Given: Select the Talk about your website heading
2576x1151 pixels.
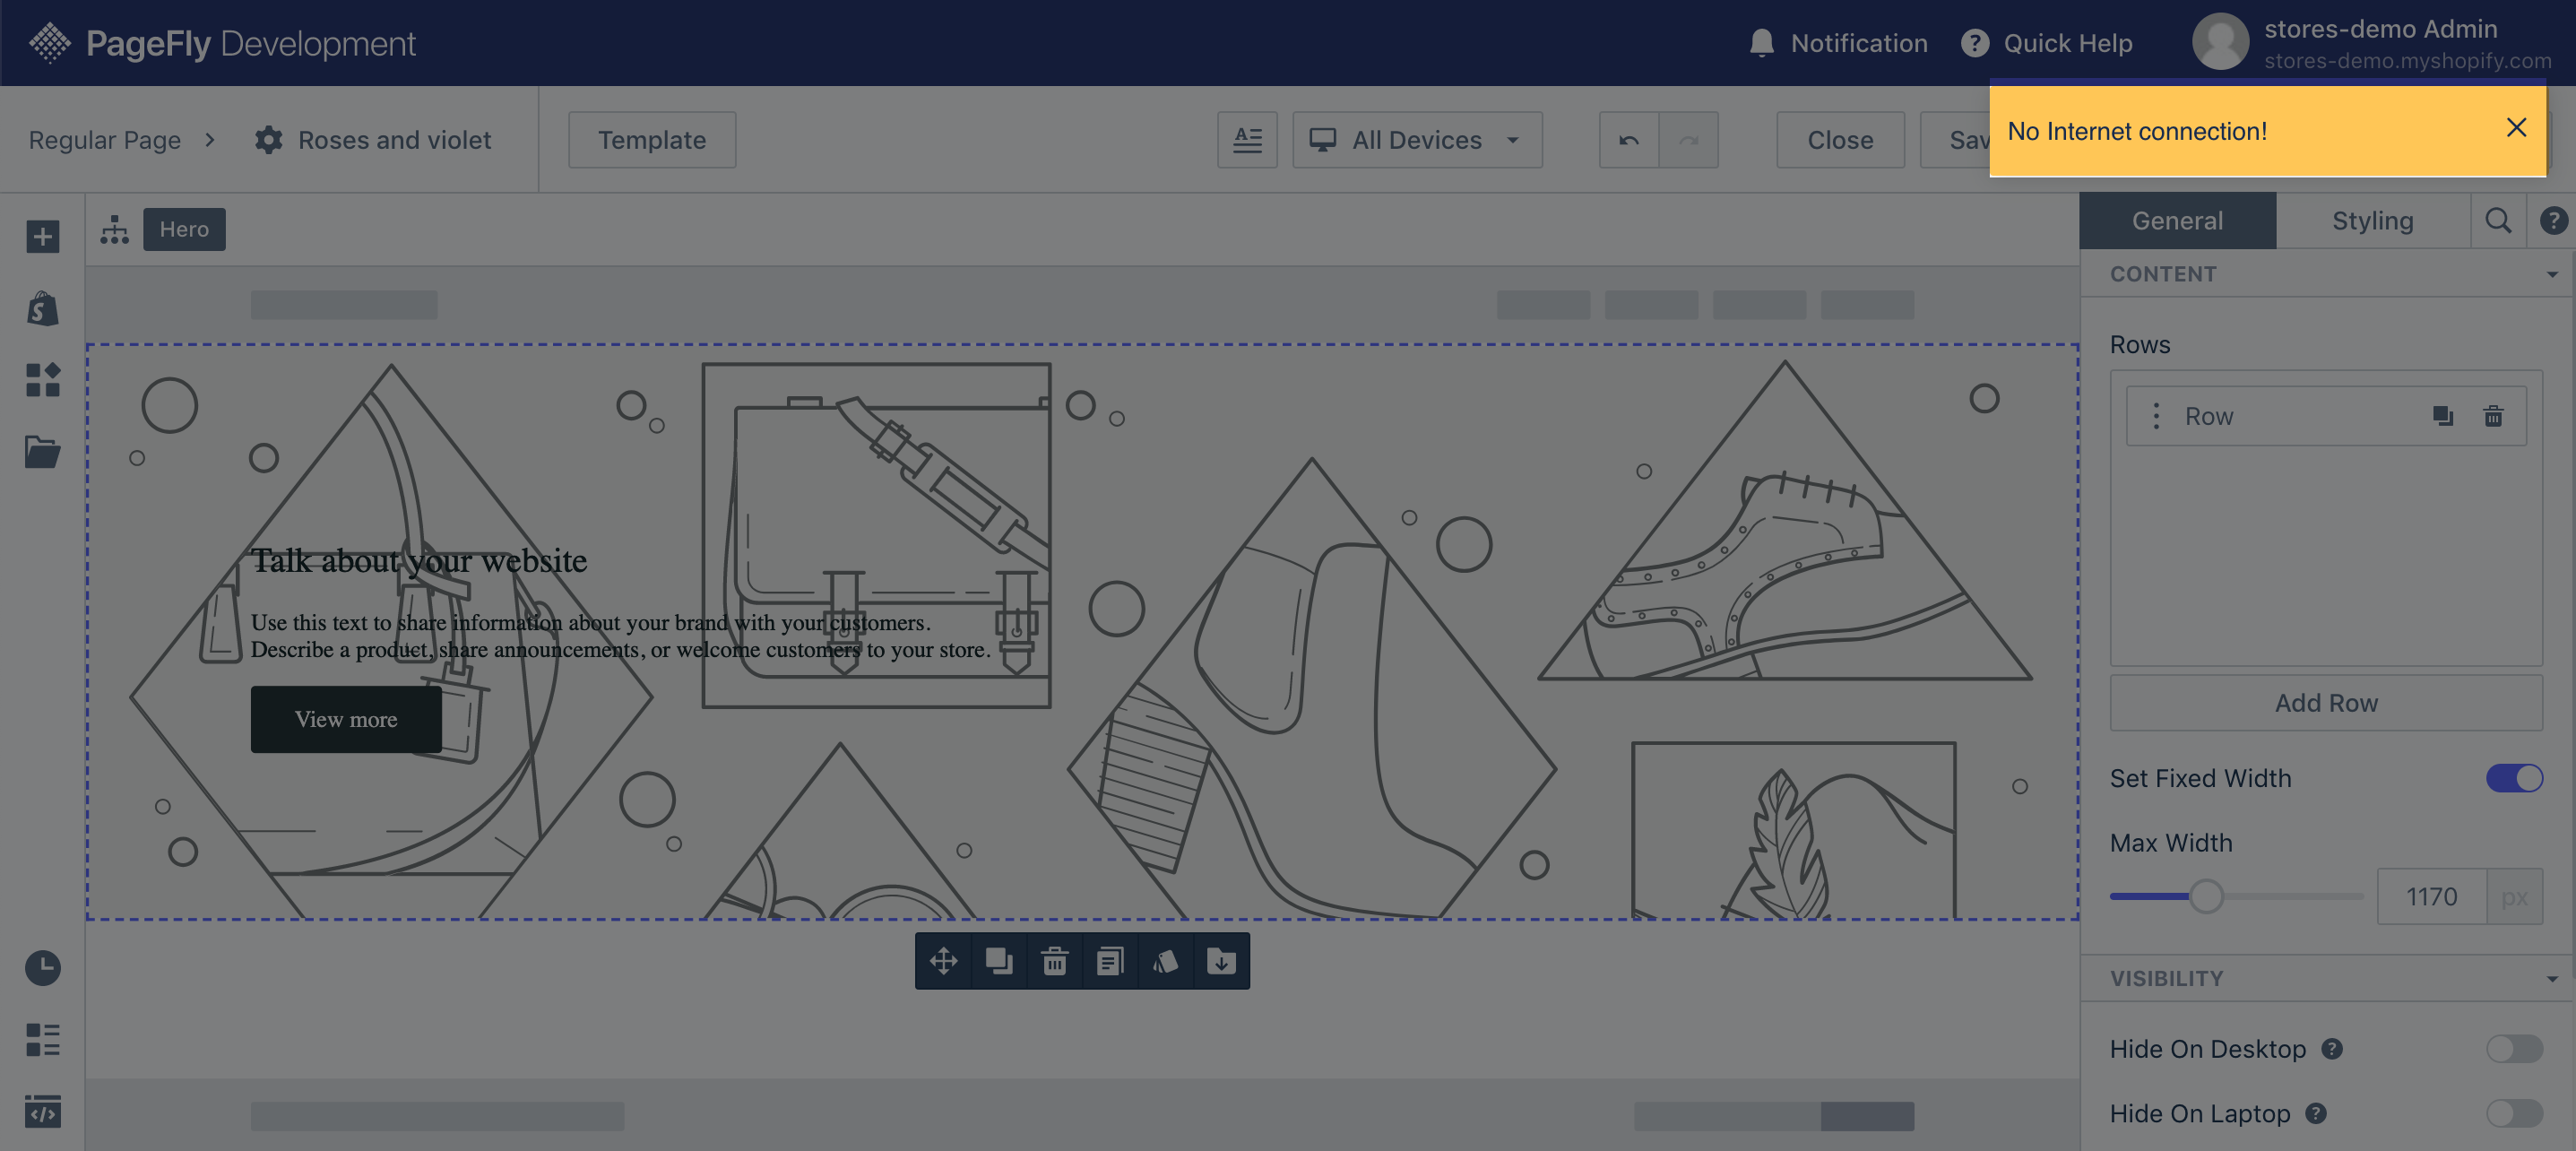Looking at the screenshot, I should [x=419, y=560].
